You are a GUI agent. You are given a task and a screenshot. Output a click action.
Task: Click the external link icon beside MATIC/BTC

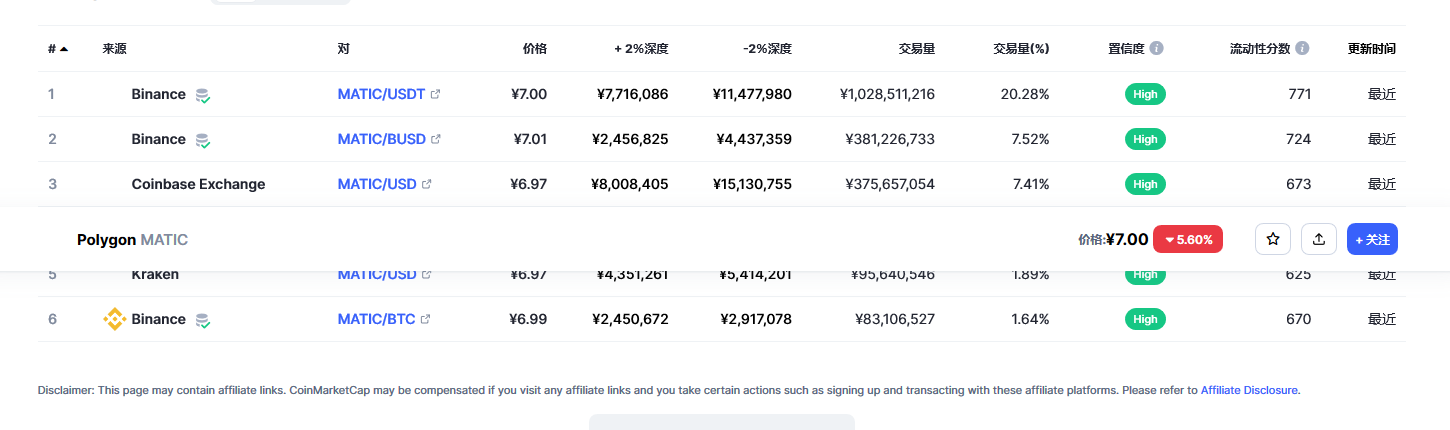(x=425, y=319)
